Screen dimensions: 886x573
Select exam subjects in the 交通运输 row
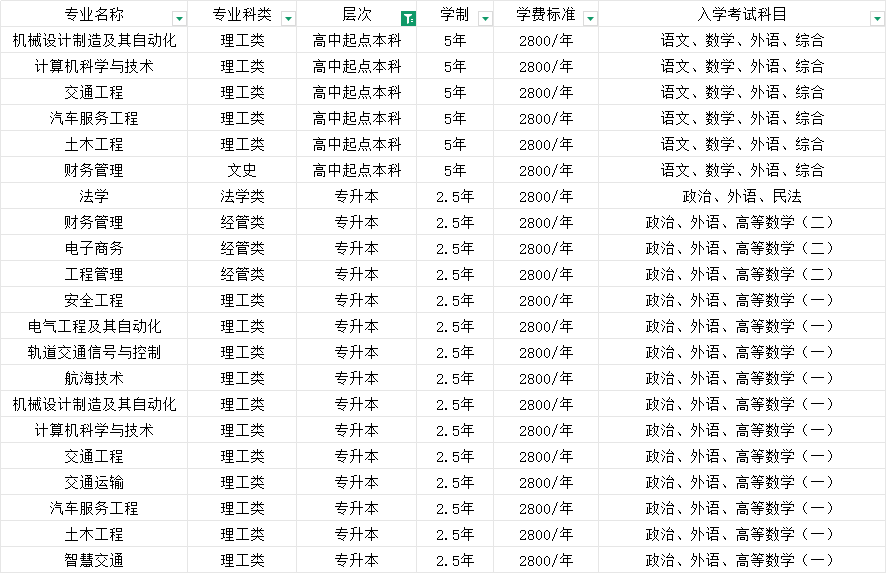pos(742,482)
